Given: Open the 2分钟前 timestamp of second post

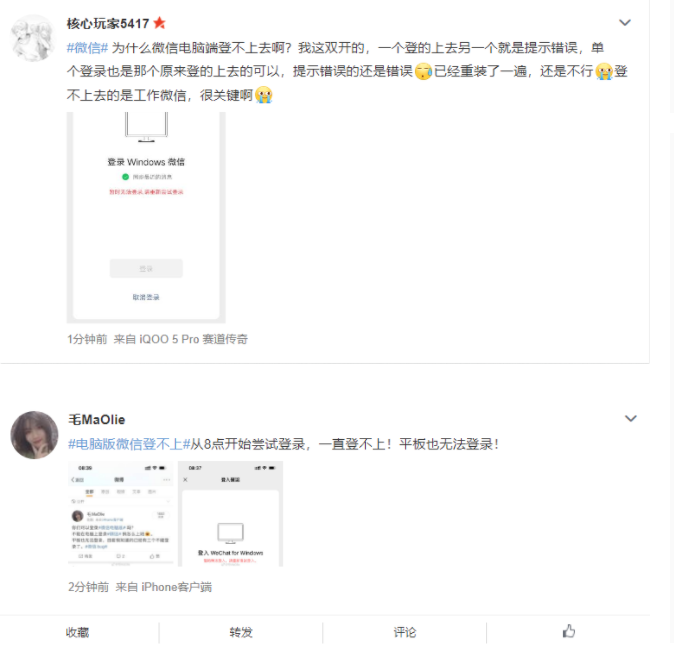Looking at the screenshot, I should [x=88, y=587].
